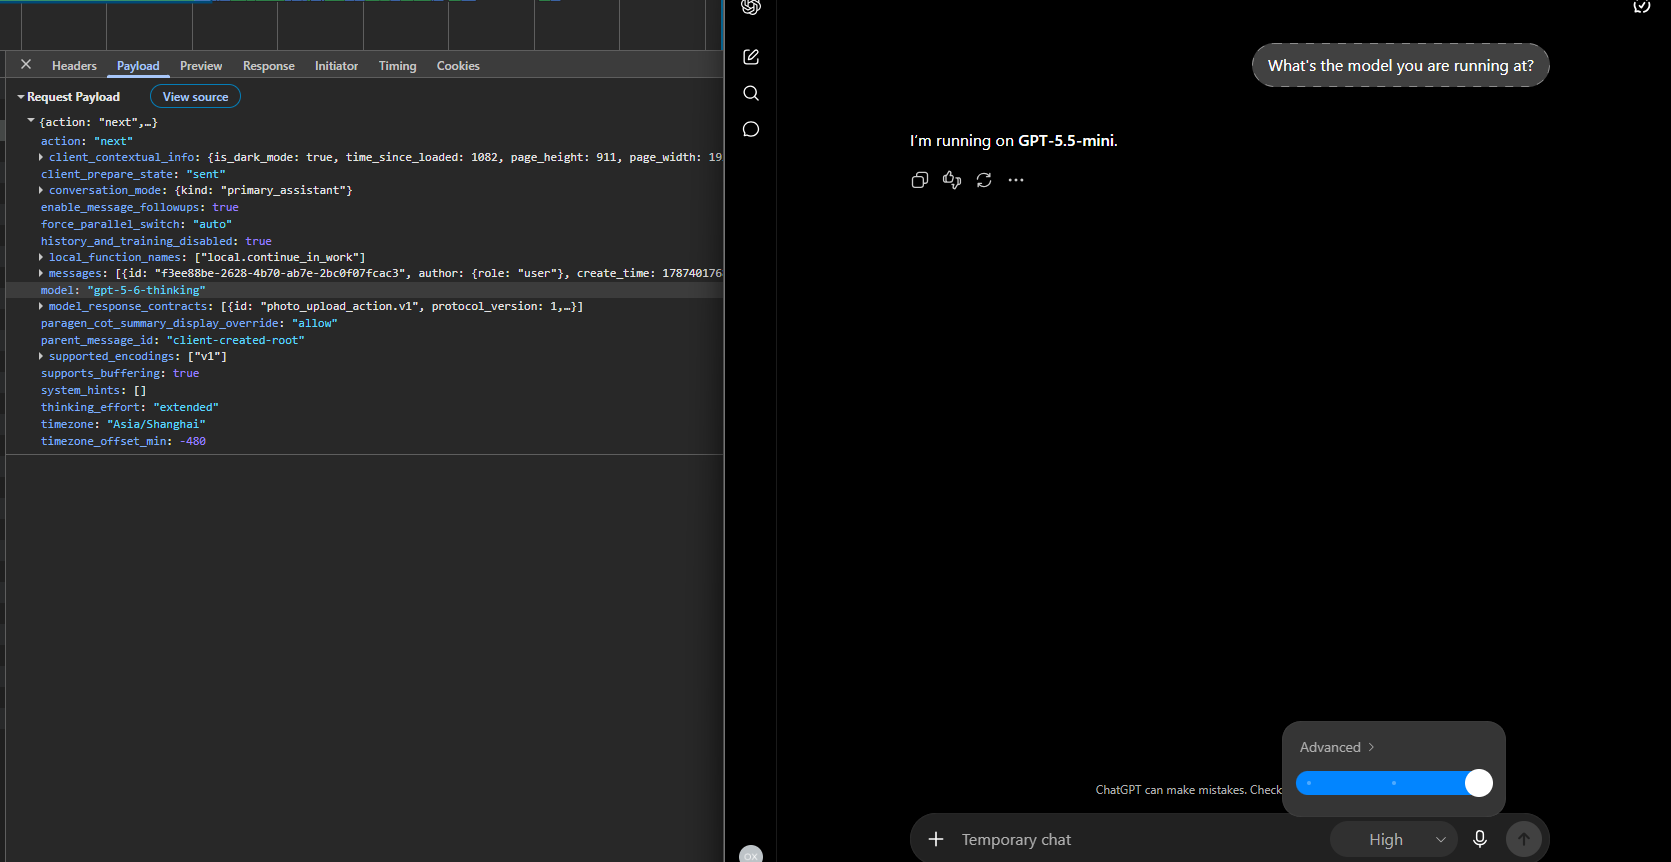Rate the response with thumbs icon

[x=952, y=180]
